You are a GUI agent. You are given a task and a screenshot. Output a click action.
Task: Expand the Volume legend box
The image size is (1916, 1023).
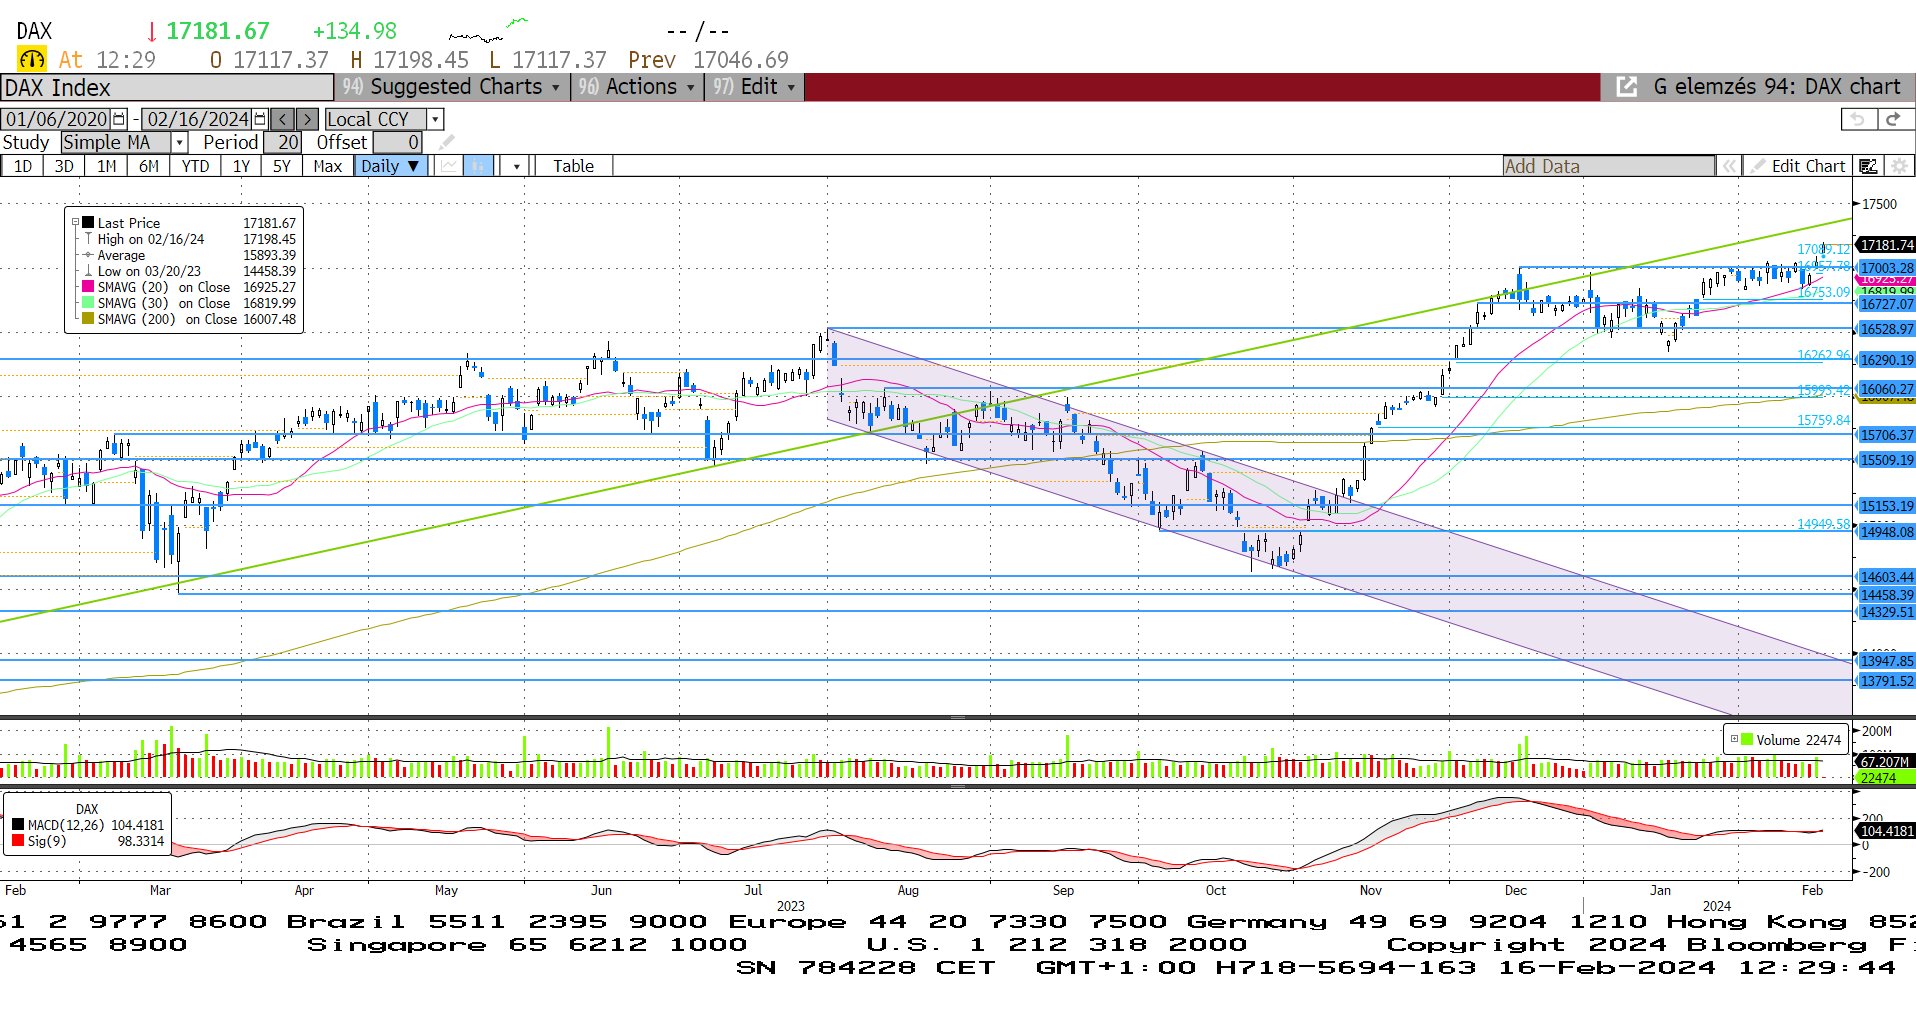pyautogui.click(x=1734, y=739)
